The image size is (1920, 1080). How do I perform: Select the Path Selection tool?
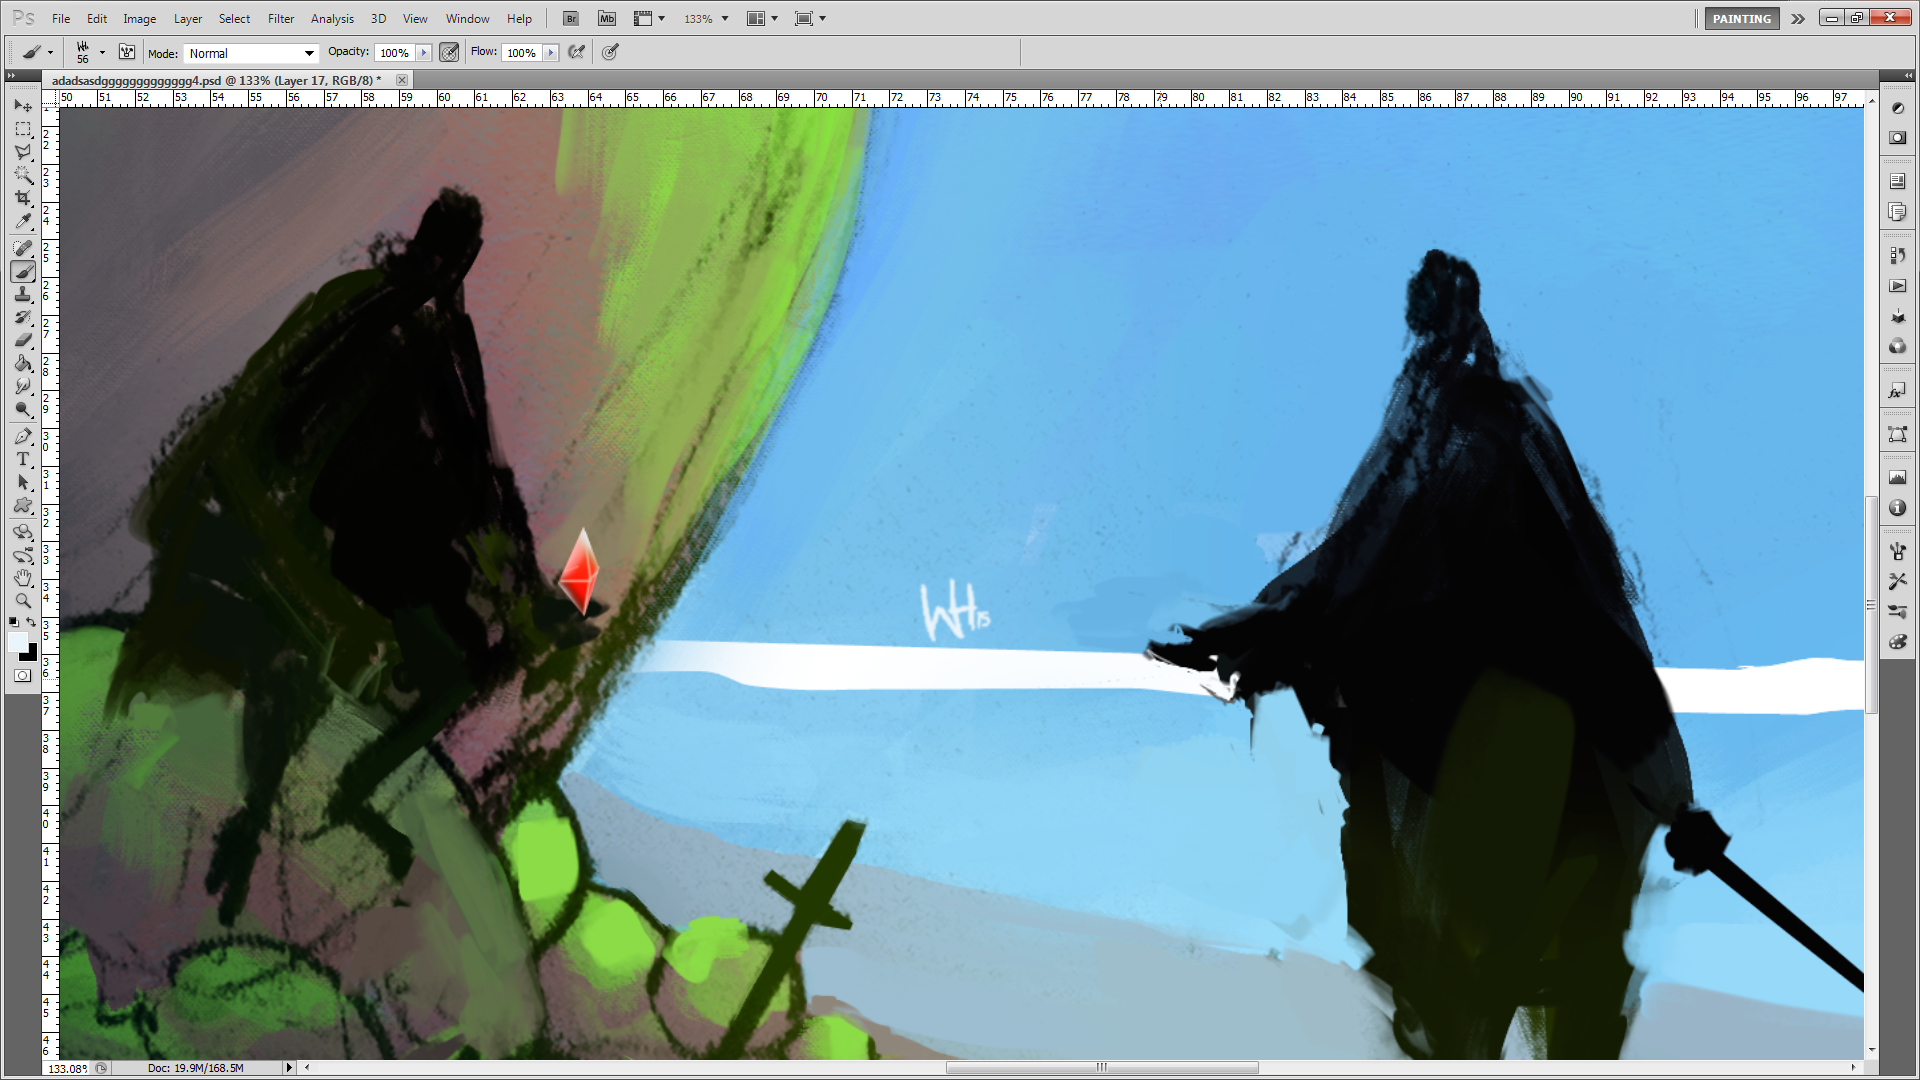point(23,482)
